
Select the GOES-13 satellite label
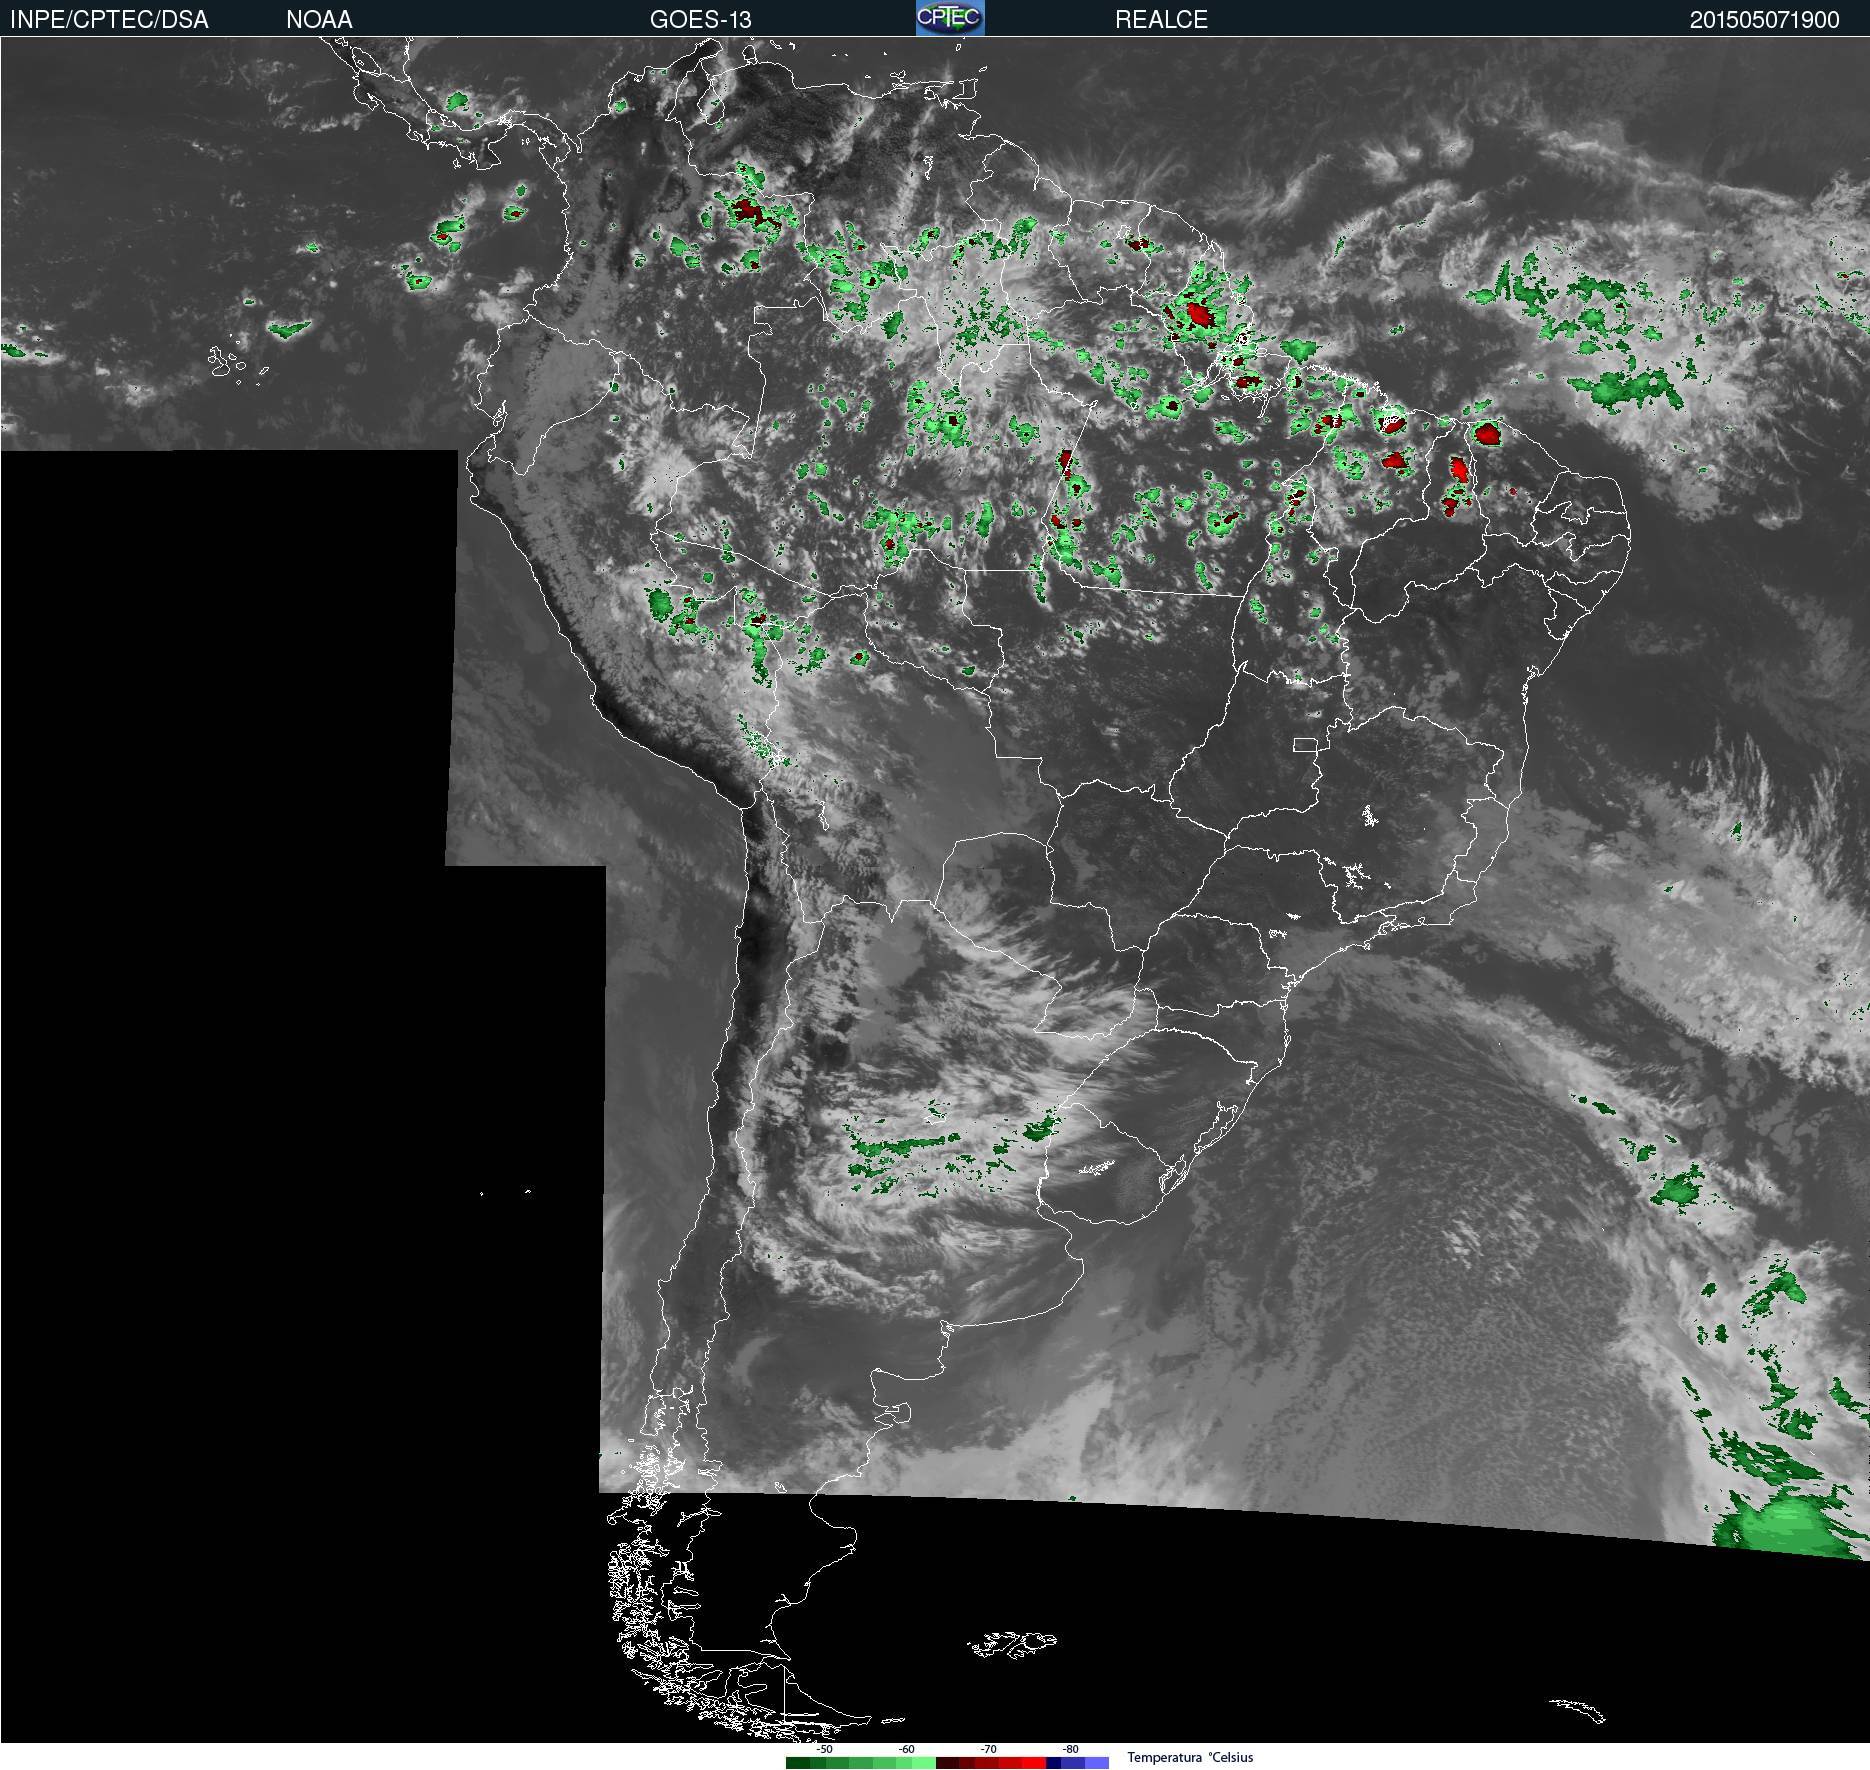coord(700,20)
